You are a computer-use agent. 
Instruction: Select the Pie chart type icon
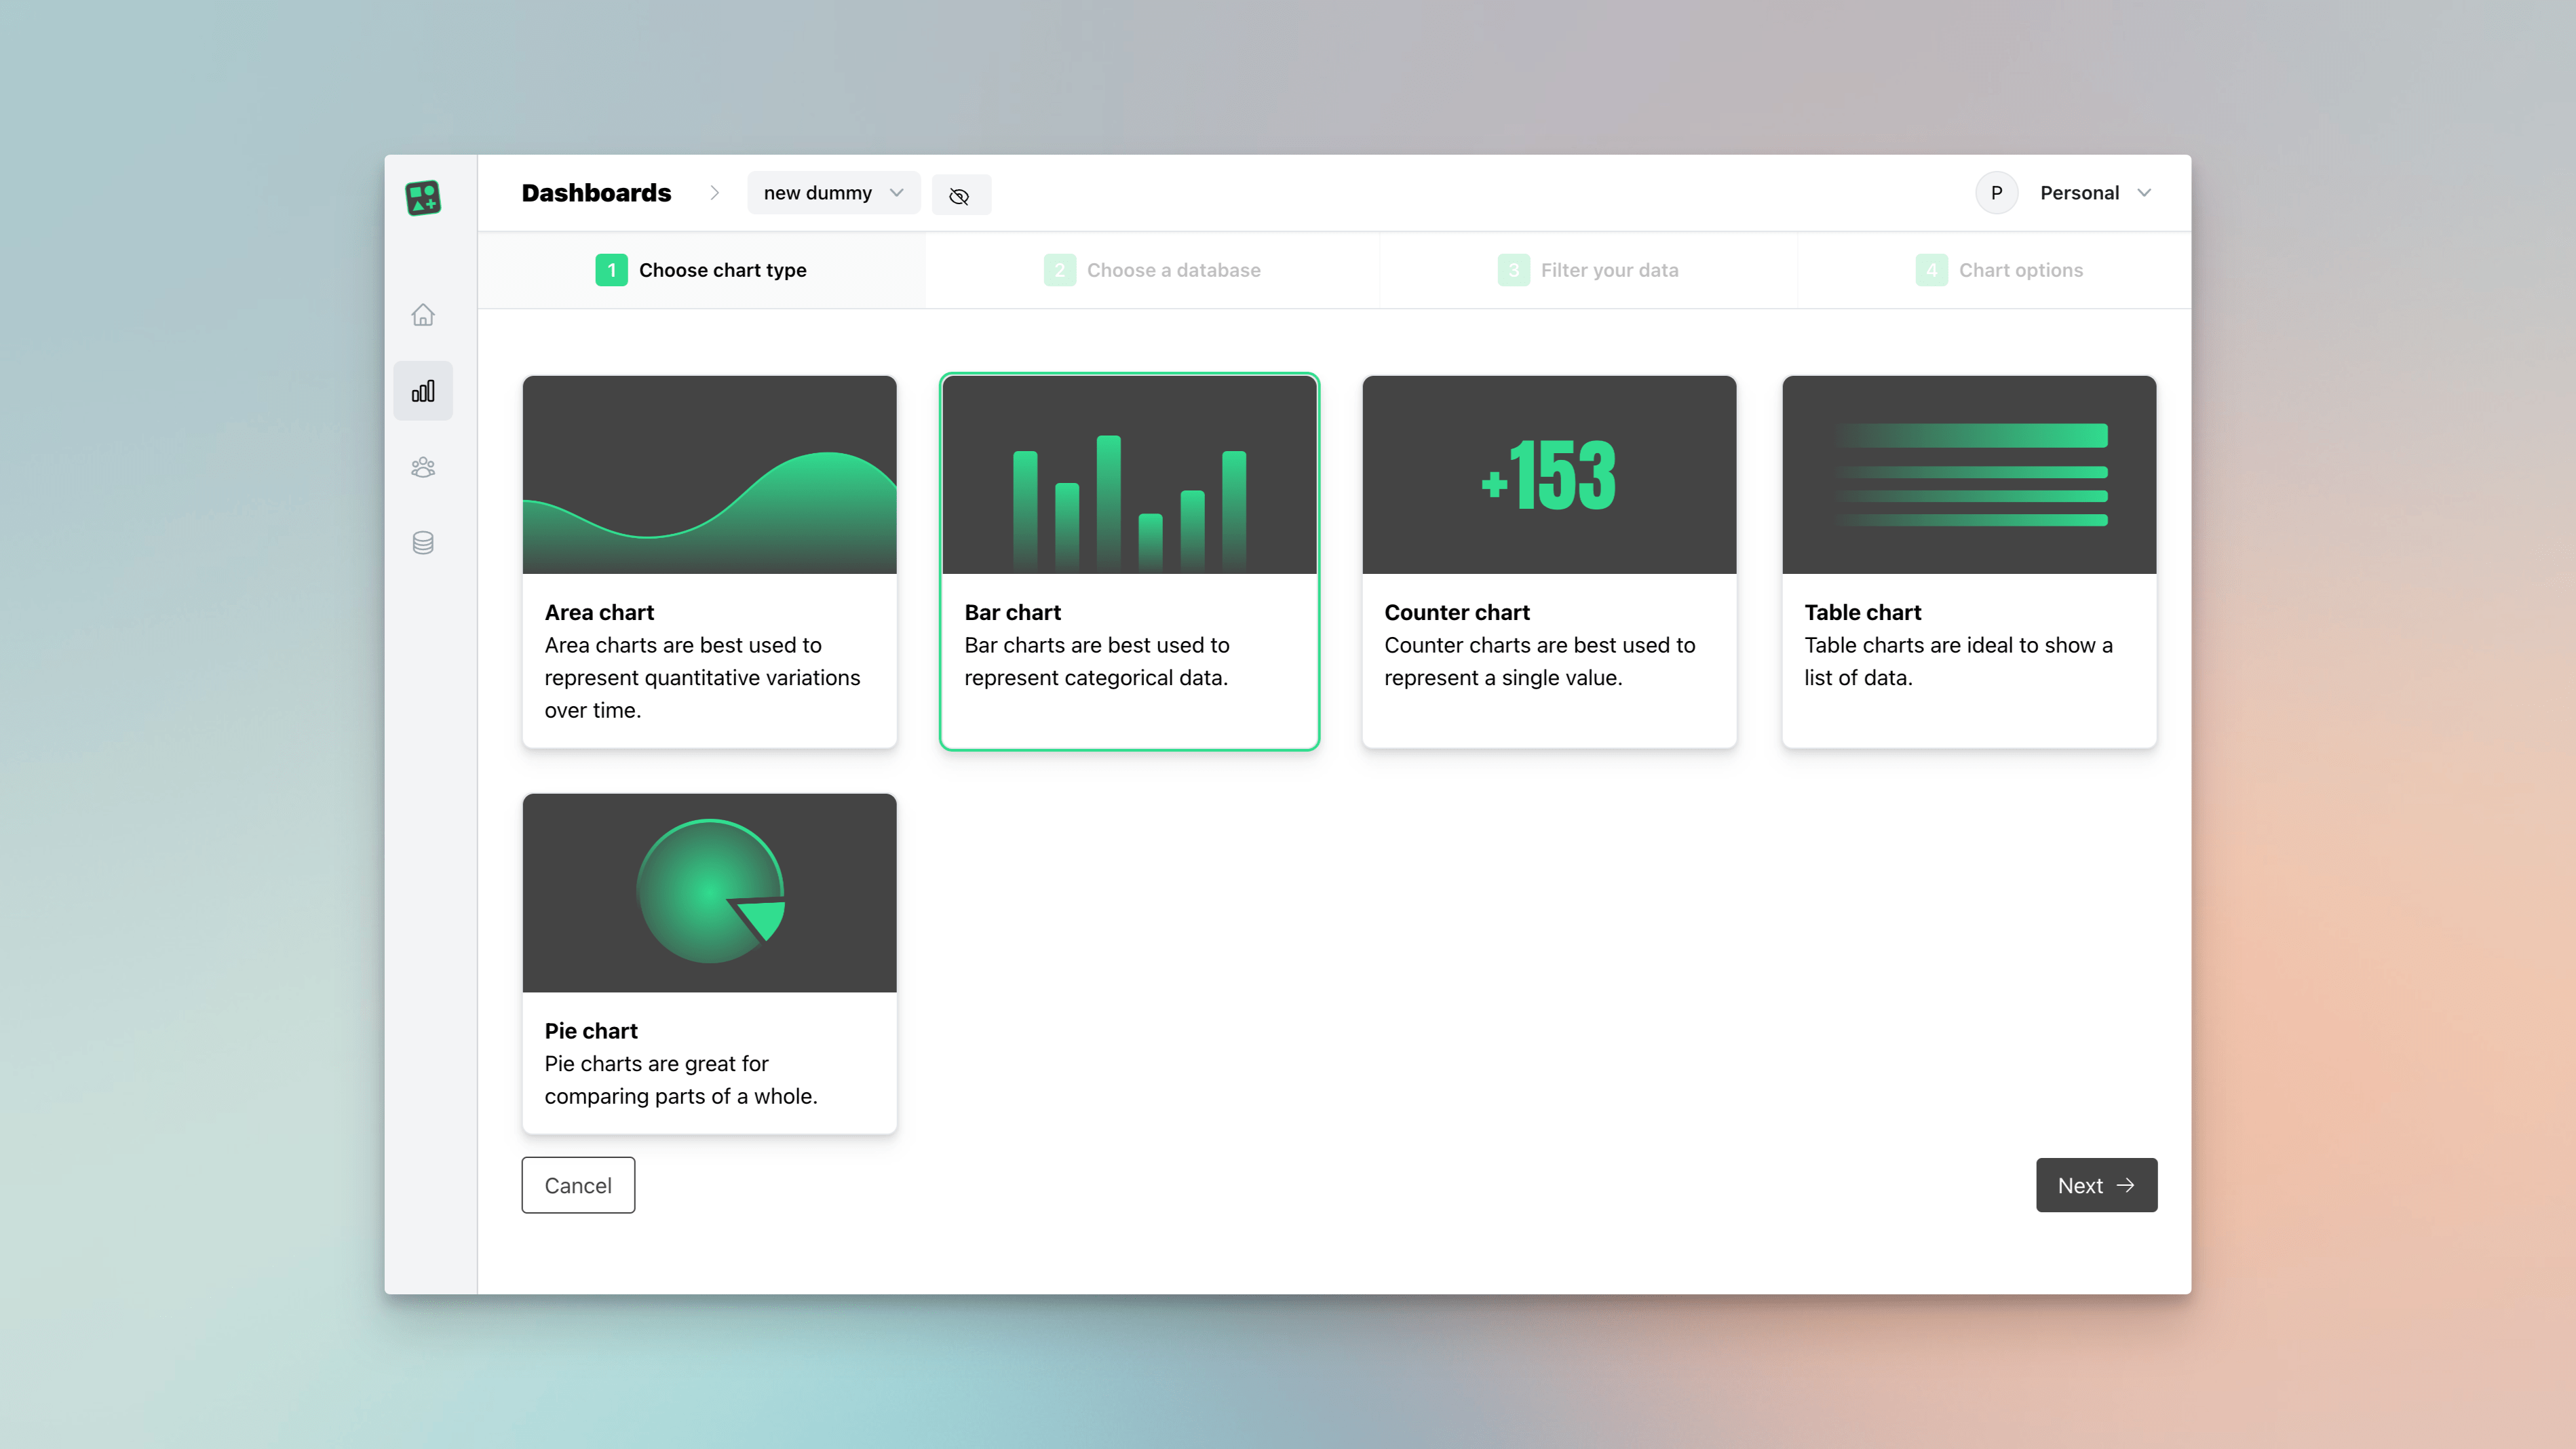point(710,891)
